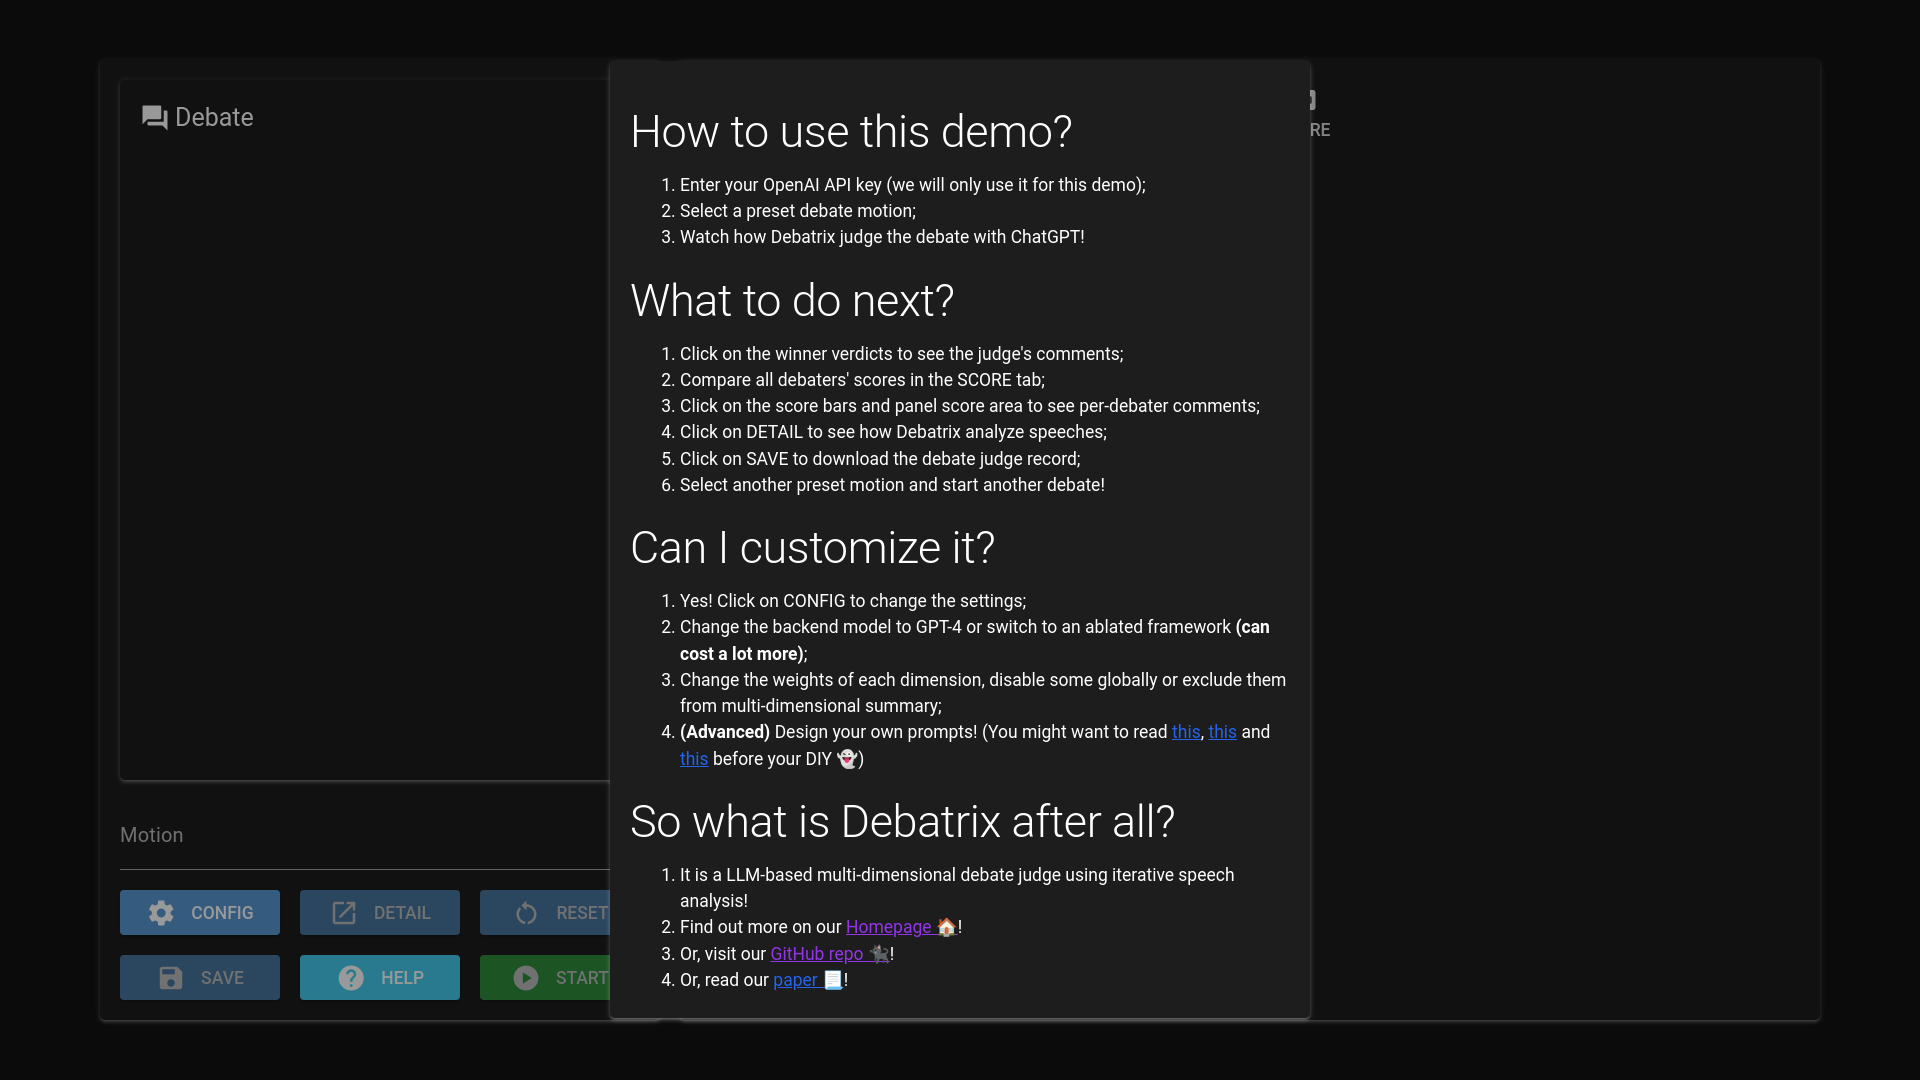
Task: Click the house emoji beside Homepage
Action: [x=946, y=927]
